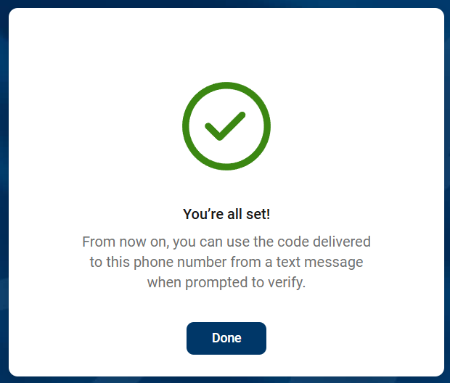Click the green checkmark icon
450x383 pixels.
click(x=225, y=126)
